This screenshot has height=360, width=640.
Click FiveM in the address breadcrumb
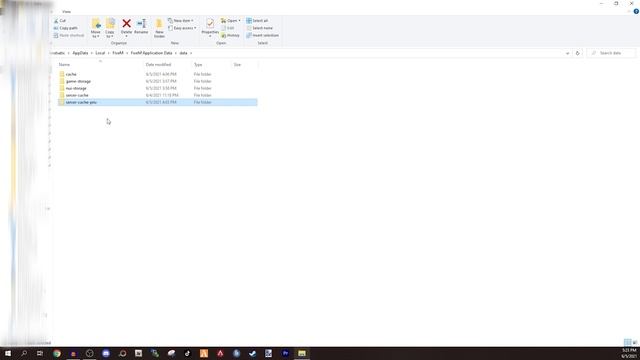click(118, 53)
